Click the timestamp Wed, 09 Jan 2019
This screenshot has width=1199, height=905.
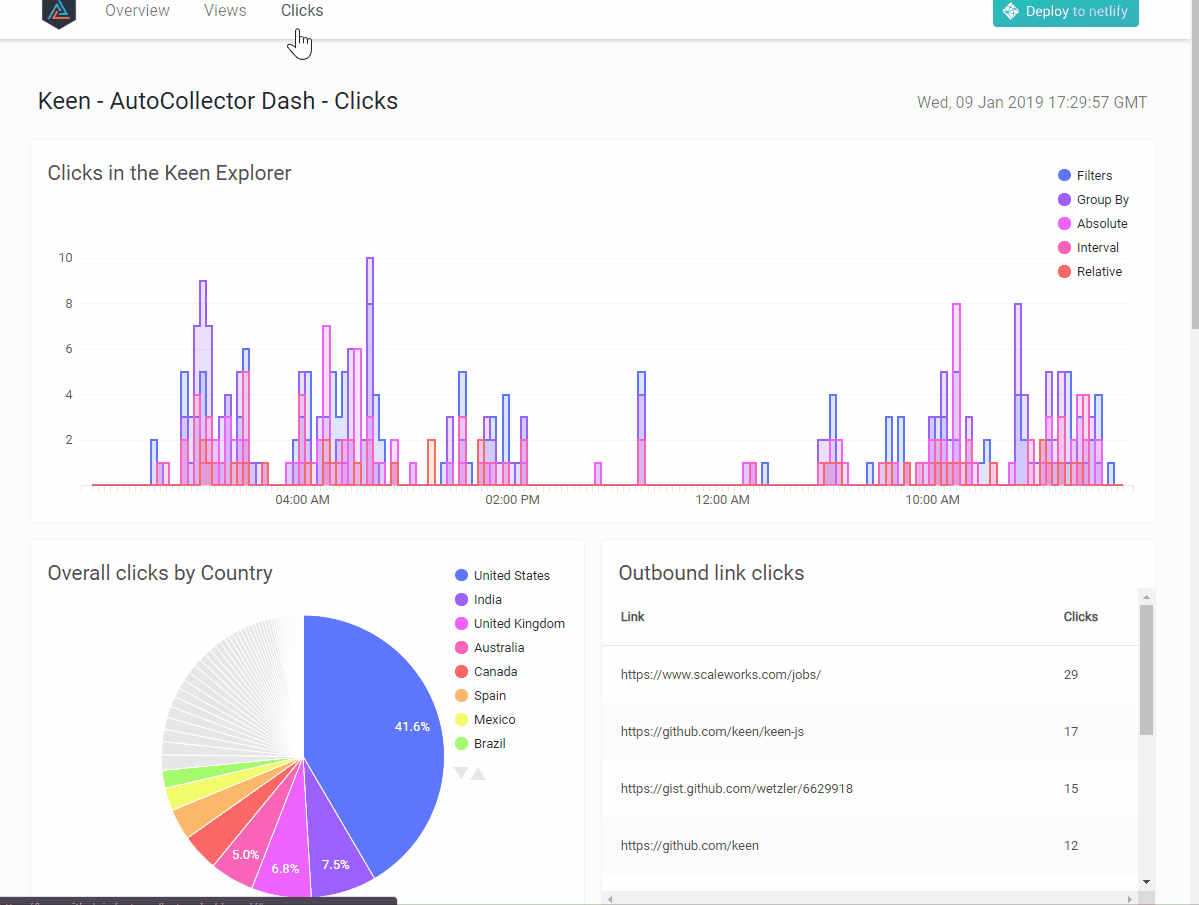[x=1032, y=102]
